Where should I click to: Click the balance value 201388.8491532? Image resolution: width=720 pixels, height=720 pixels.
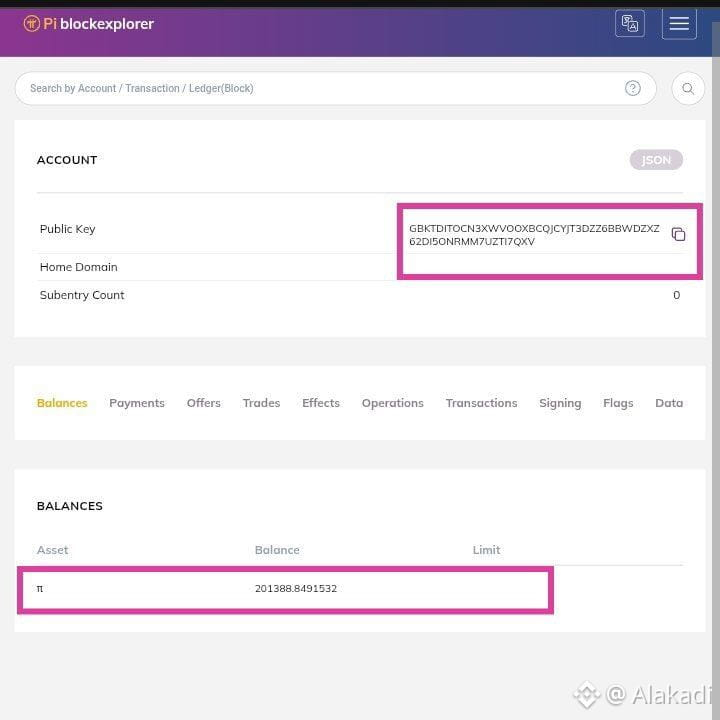(x=296, y=588)
